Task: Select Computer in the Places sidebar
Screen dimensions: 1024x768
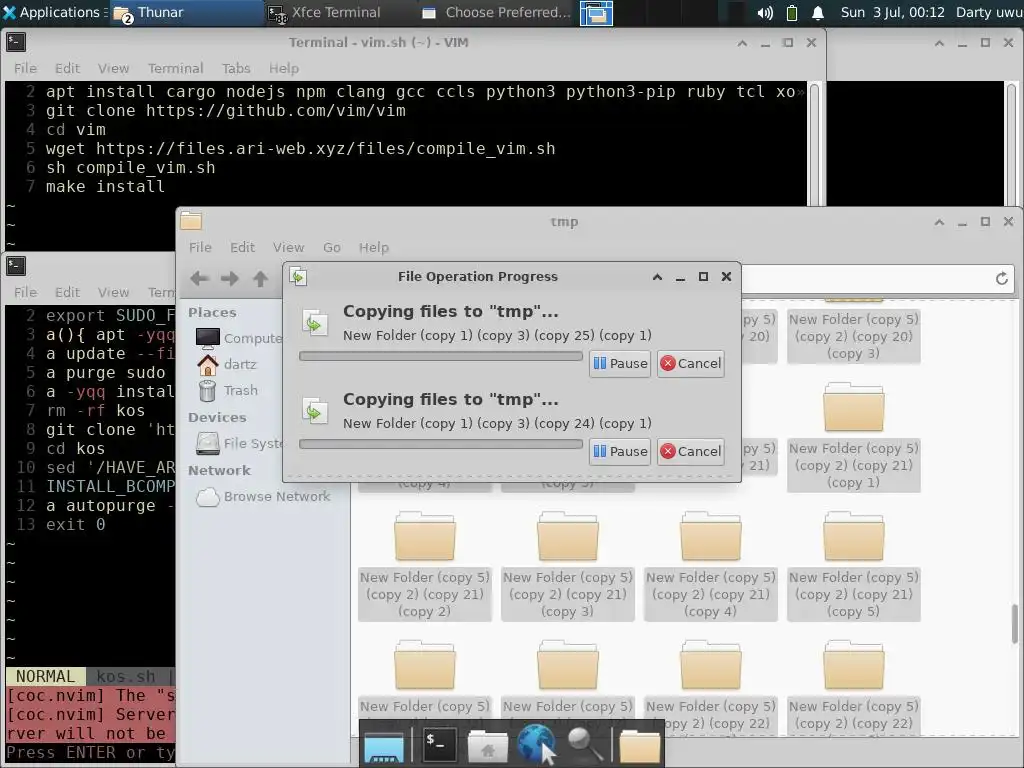Action: point(238,338)
